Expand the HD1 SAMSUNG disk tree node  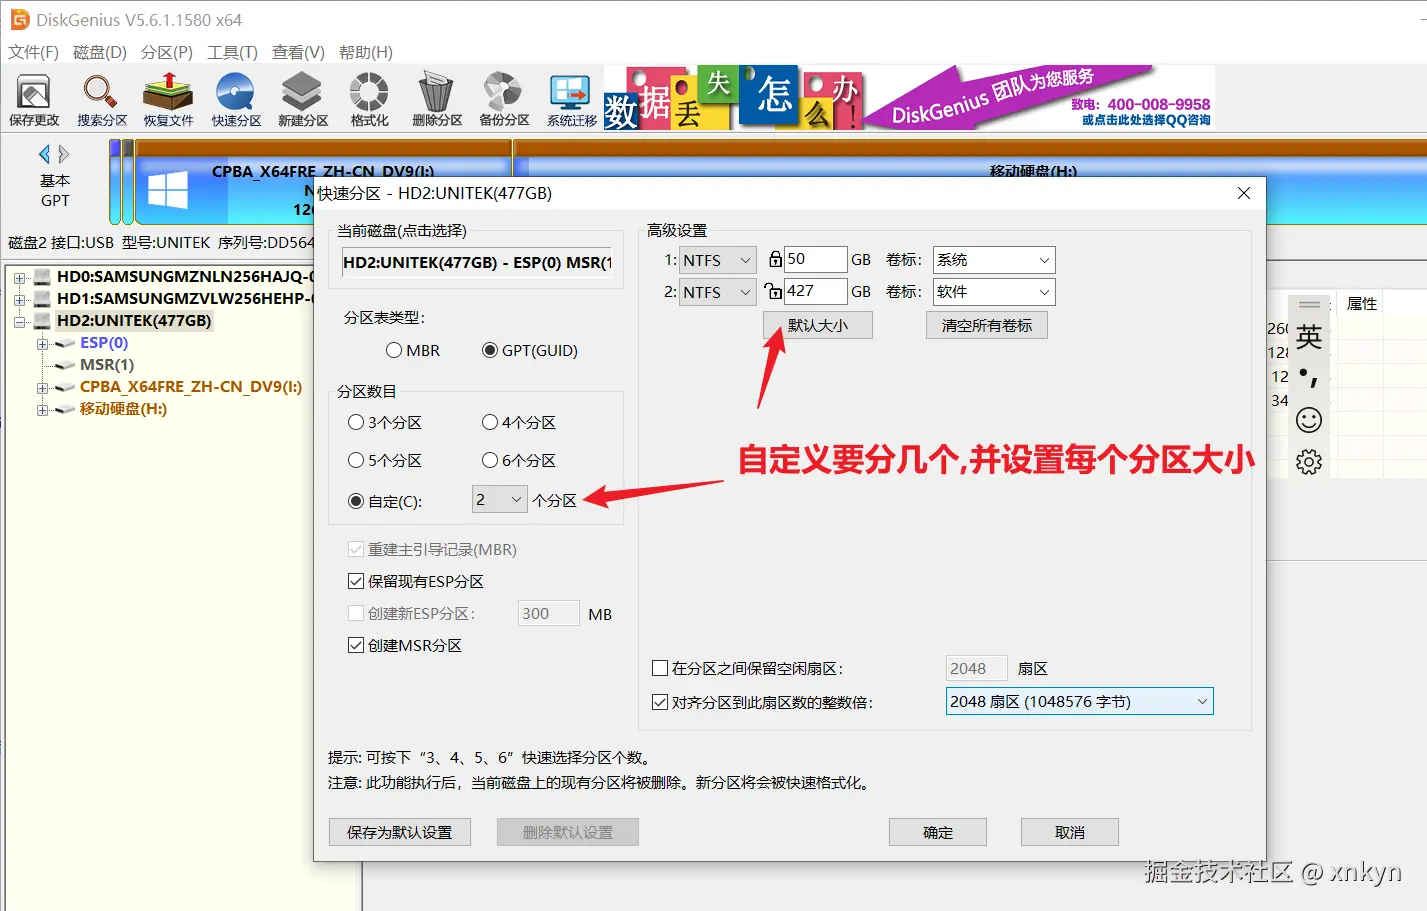pyautogui.click(x=19, y=299)
